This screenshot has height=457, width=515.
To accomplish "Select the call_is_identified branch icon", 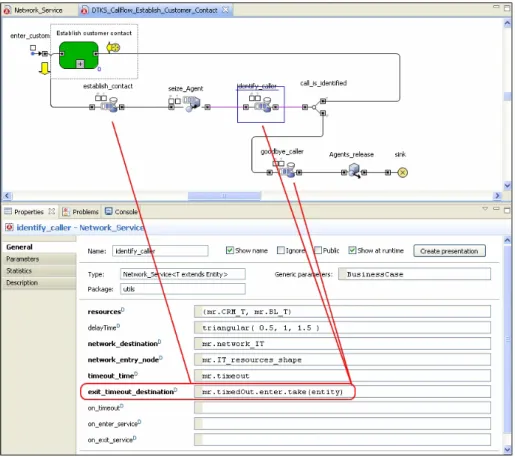I will [x=314, y=107].
